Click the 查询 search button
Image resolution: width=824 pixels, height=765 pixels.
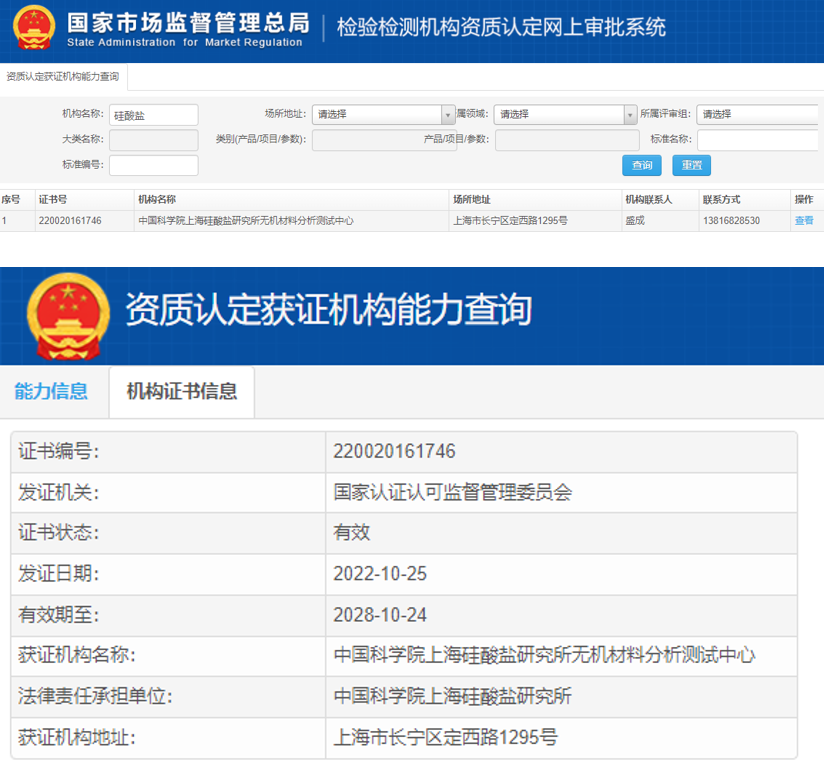click(642, 166)
